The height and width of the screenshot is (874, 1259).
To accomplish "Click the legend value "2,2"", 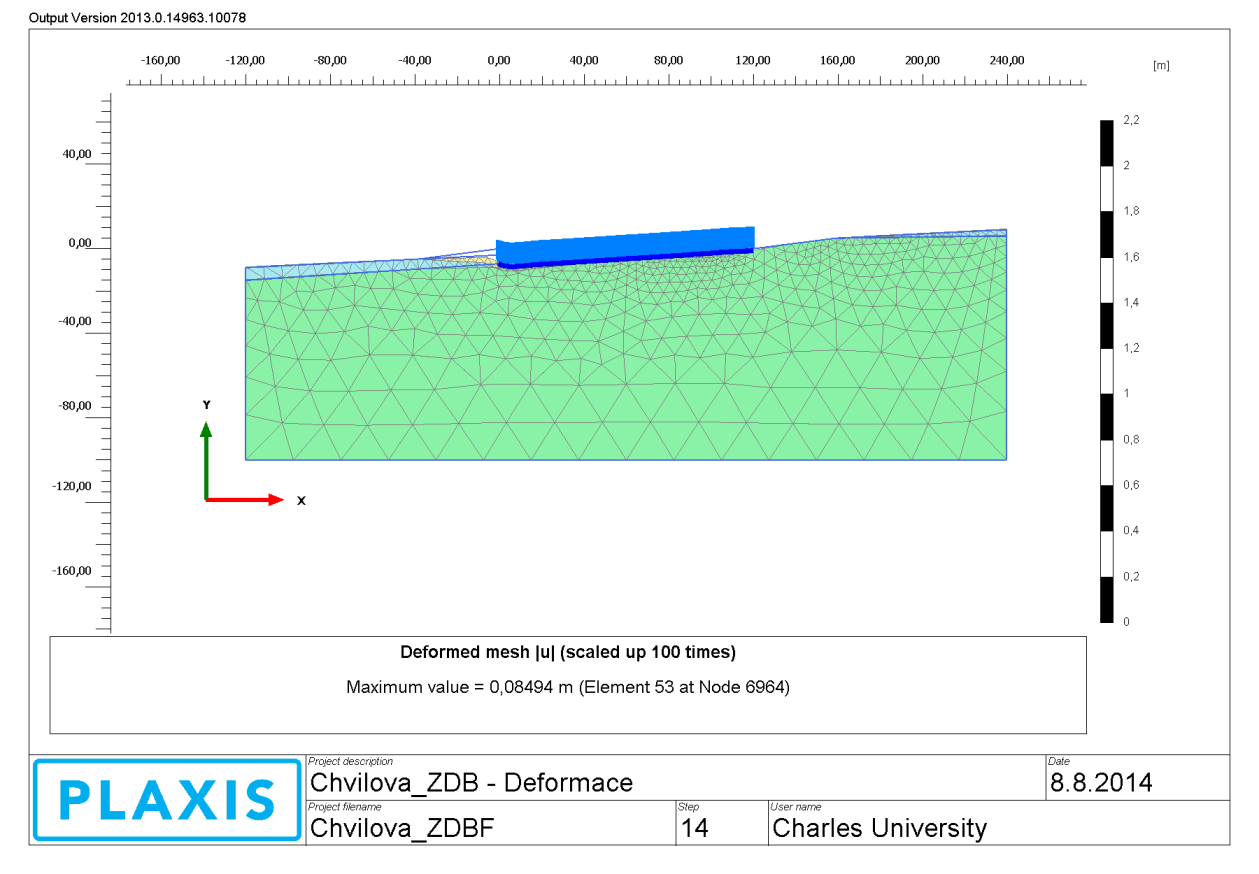I will point(1131,120).
